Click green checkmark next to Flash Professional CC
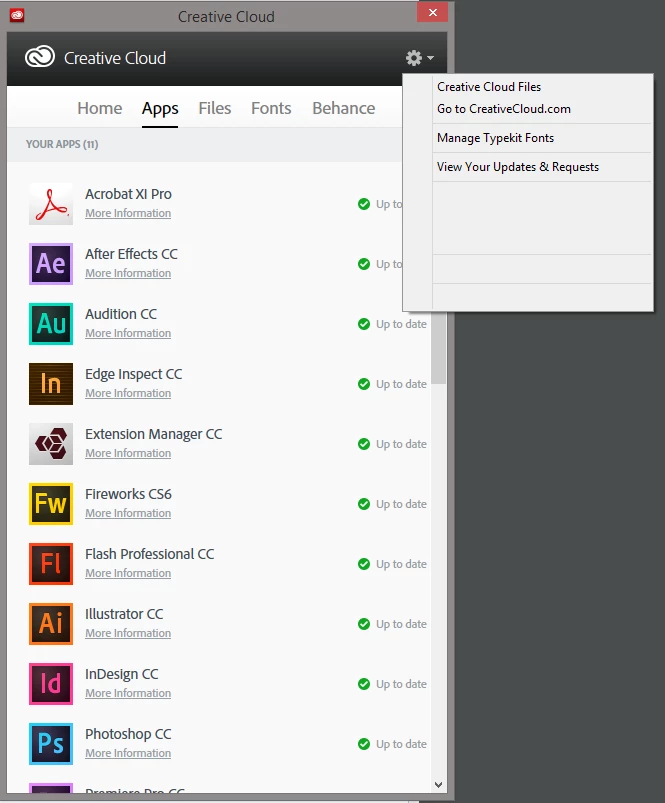 [364, 564]
